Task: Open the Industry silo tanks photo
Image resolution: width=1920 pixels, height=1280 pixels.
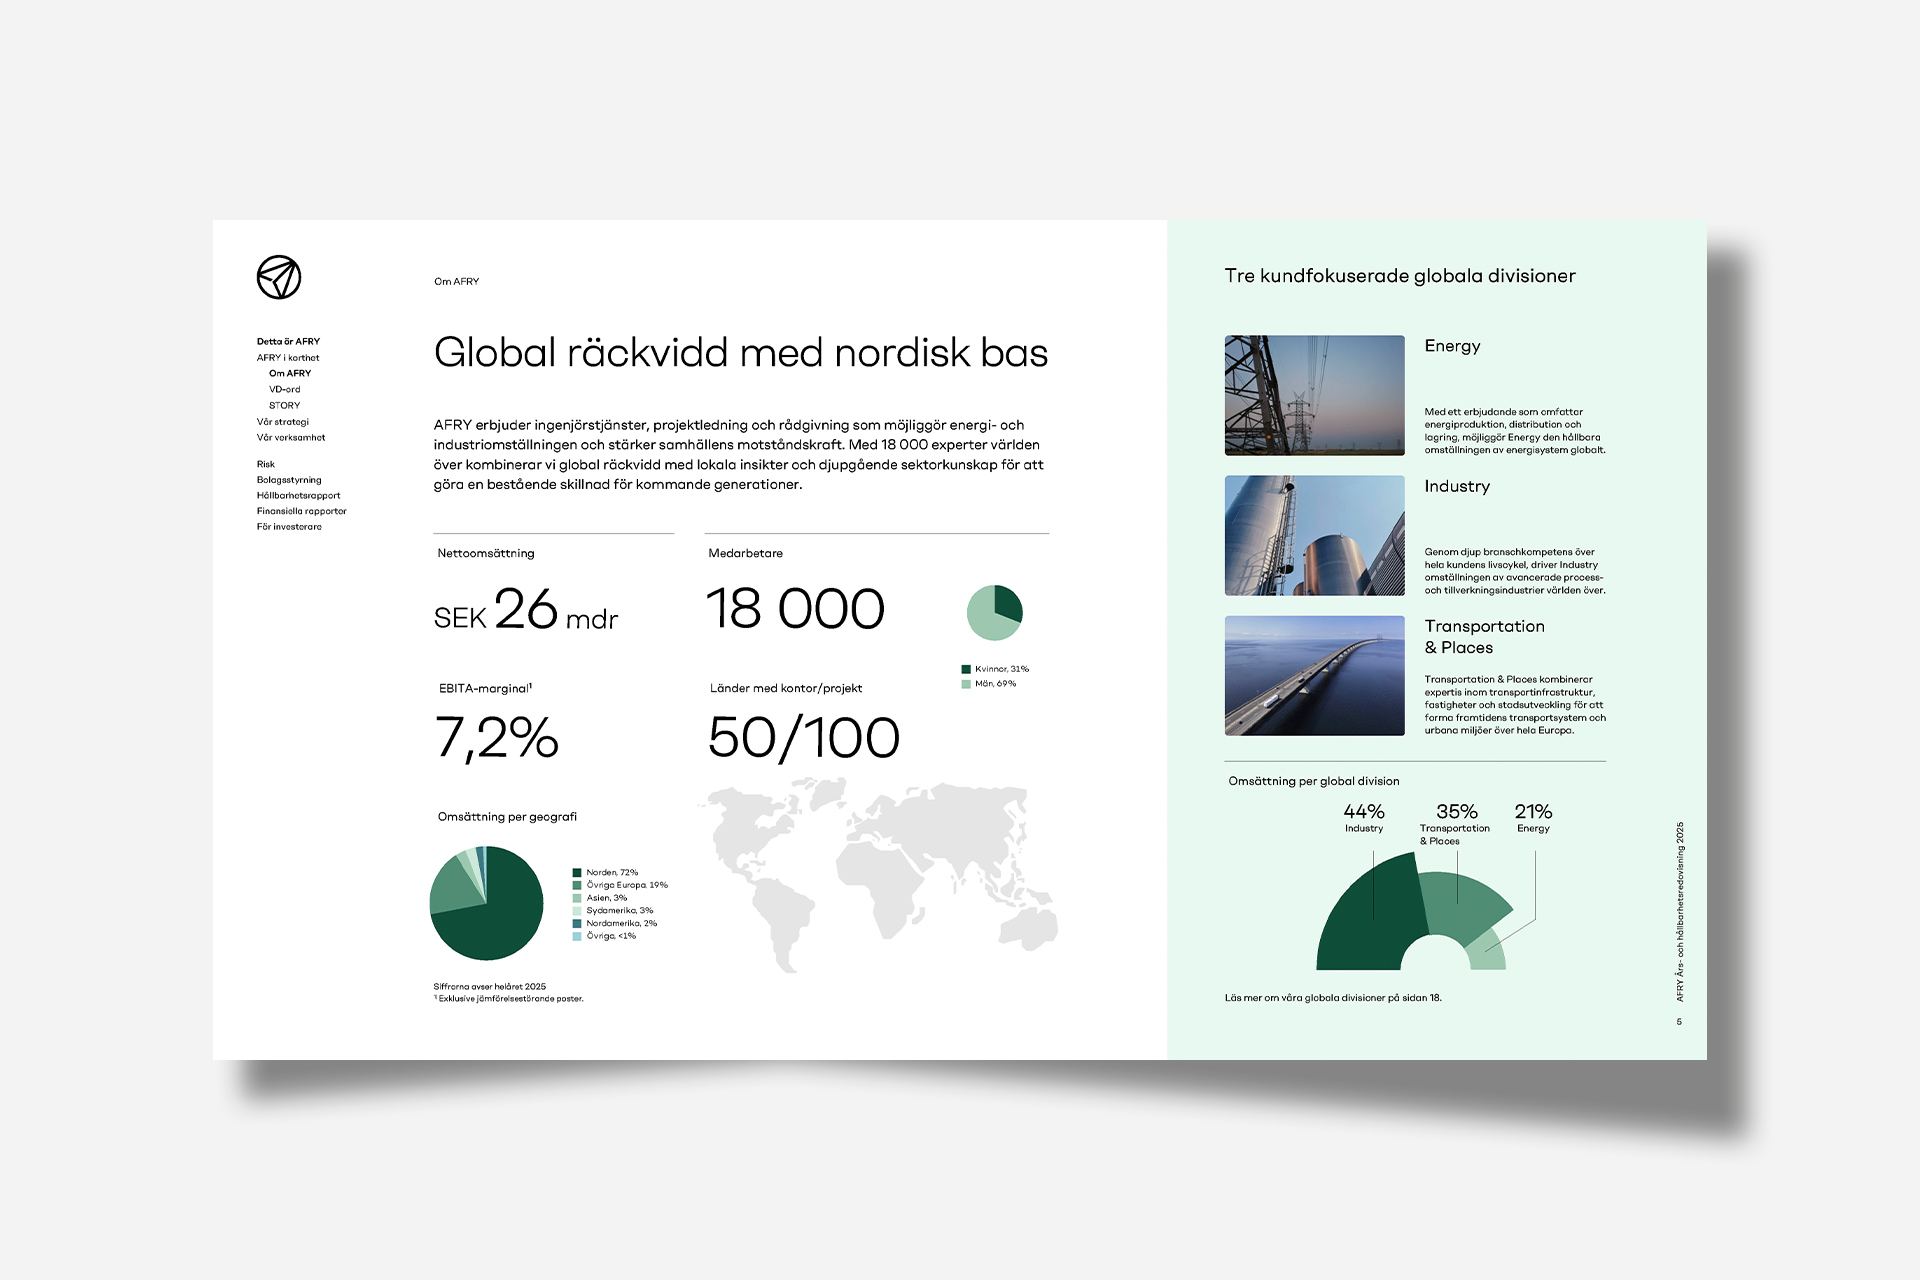Action: point(1314,536)
